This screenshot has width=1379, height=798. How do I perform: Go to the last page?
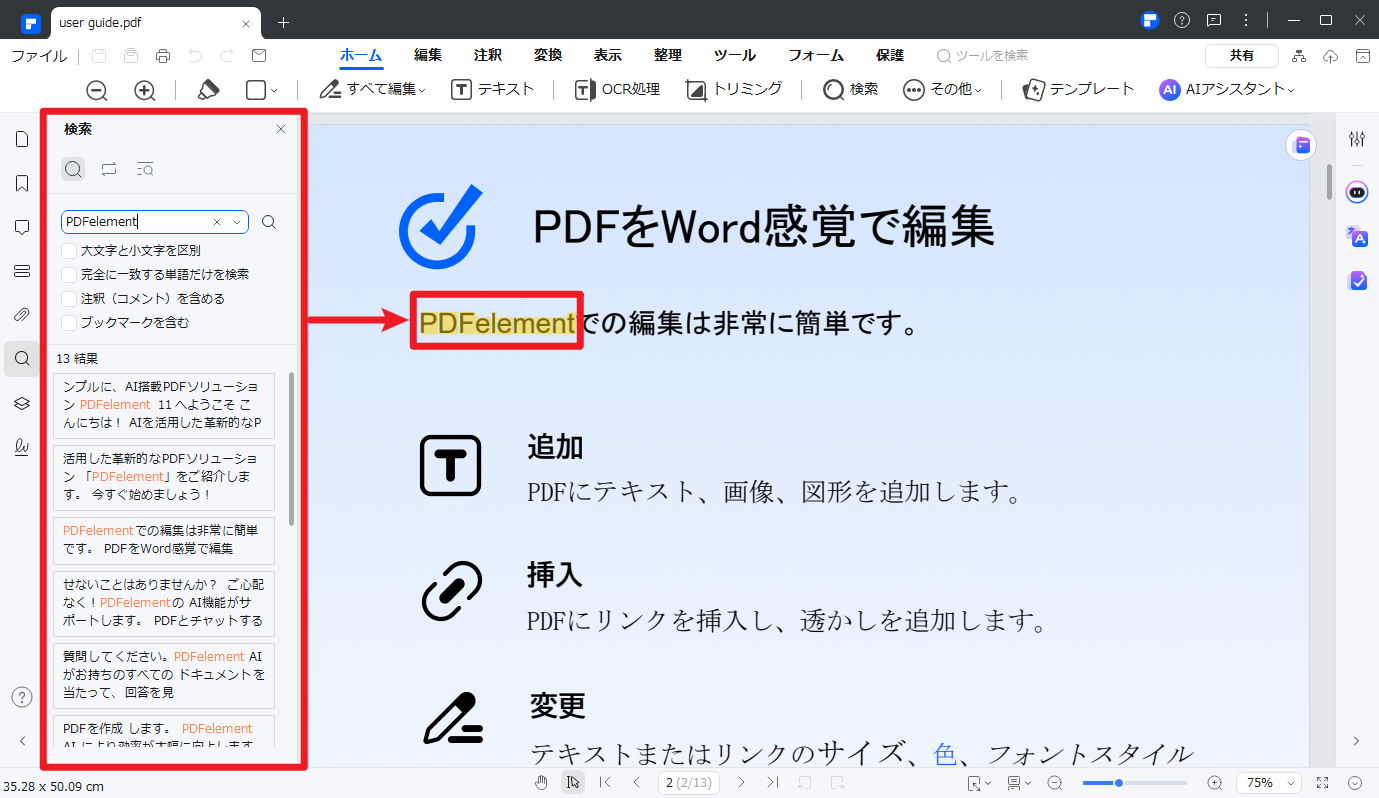pos(773,782)
